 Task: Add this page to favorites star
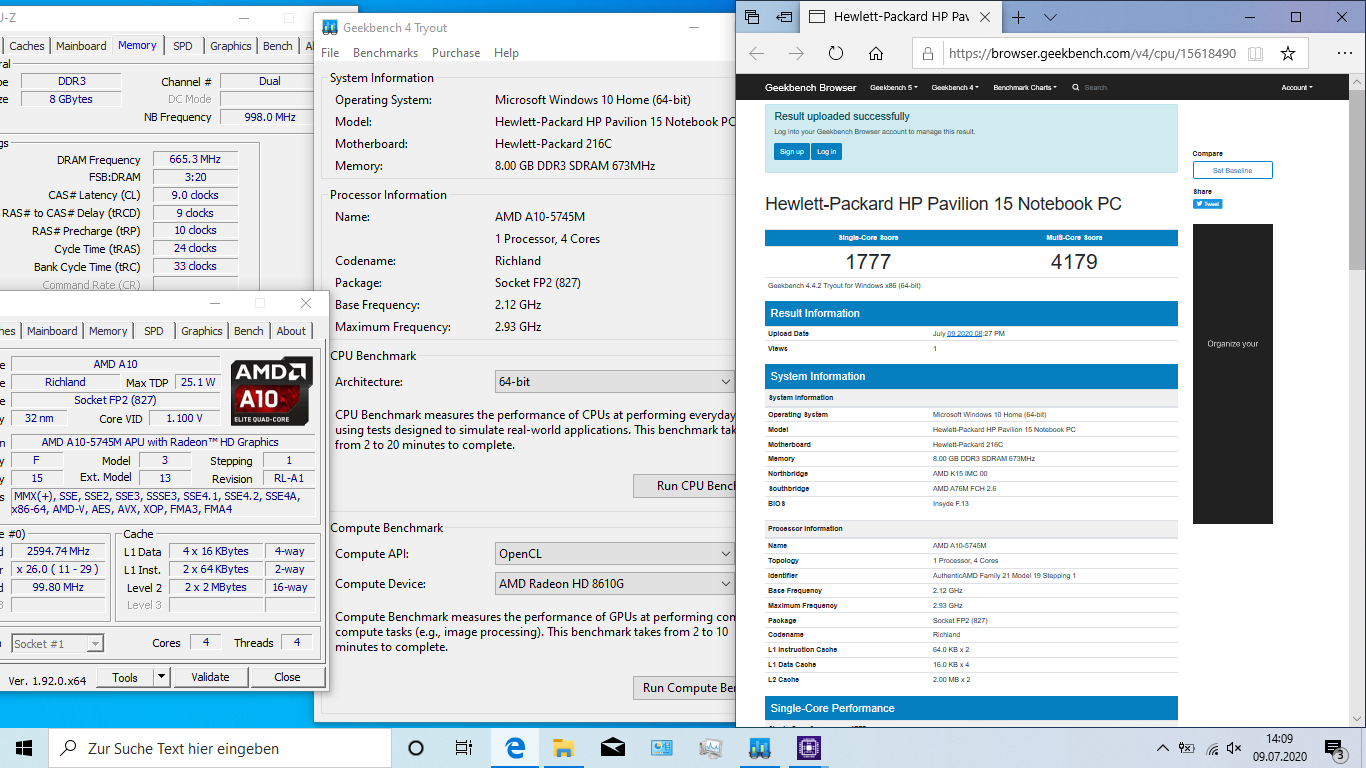1288,54
